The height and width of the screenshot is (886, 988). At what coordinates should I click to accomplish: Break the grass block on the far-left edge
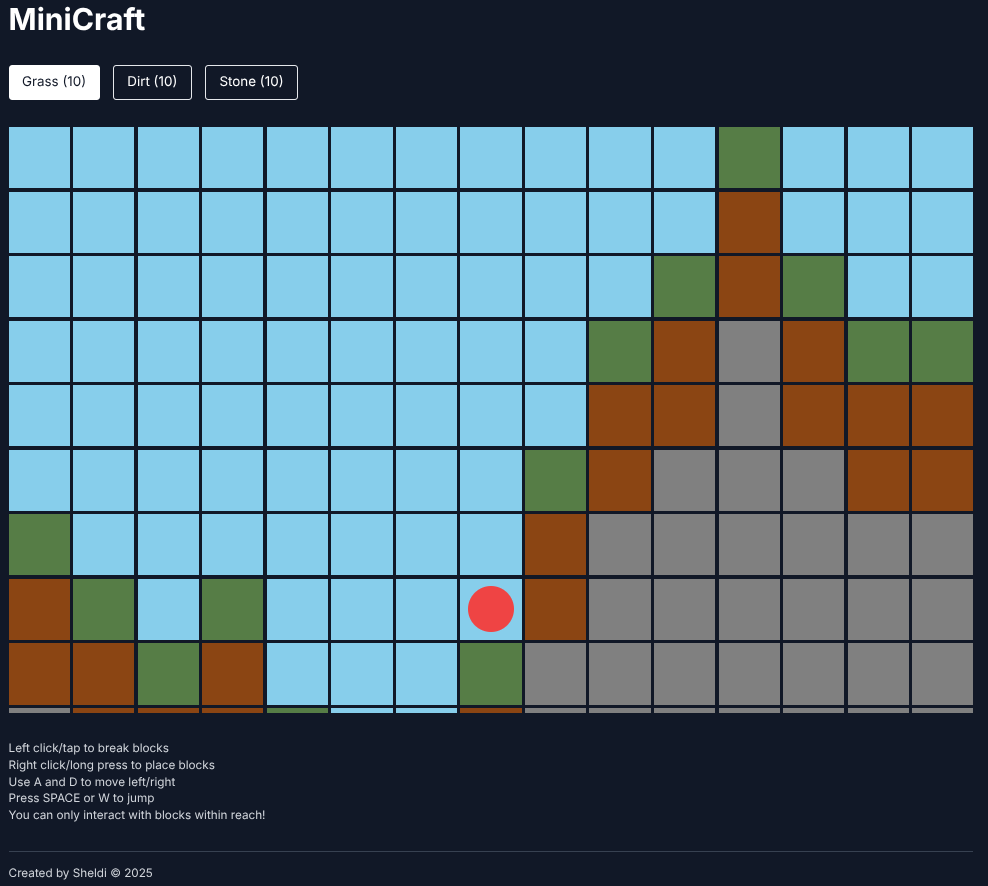(x=39, y=544)
